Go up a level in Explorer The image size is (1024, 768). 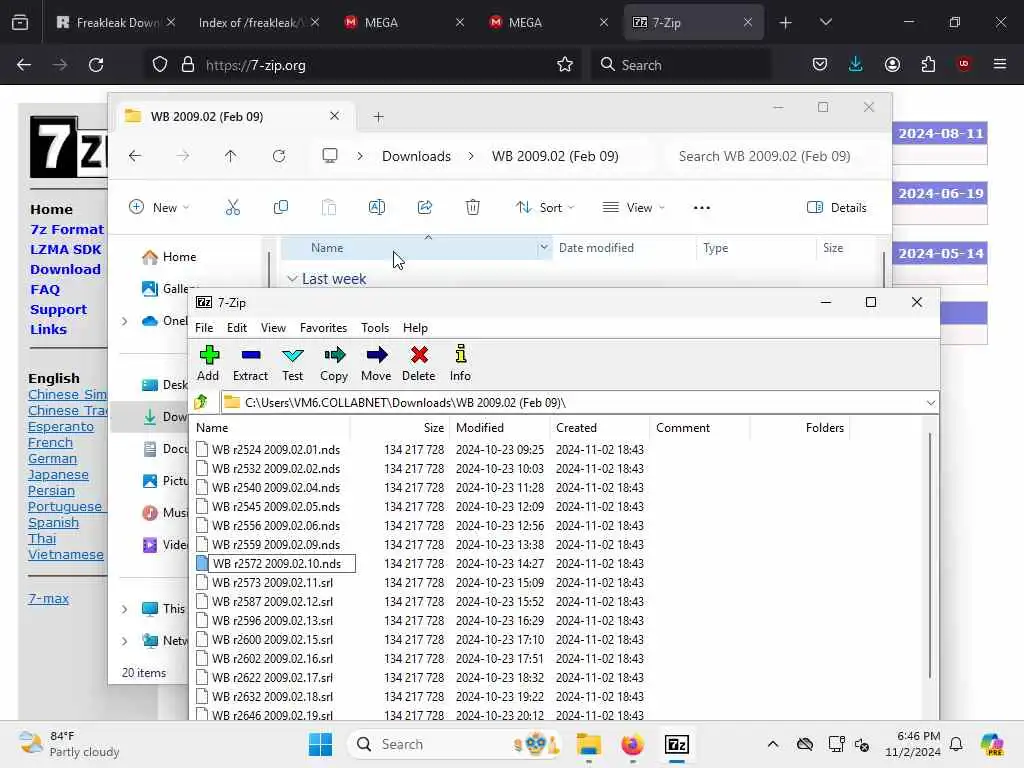231,156
